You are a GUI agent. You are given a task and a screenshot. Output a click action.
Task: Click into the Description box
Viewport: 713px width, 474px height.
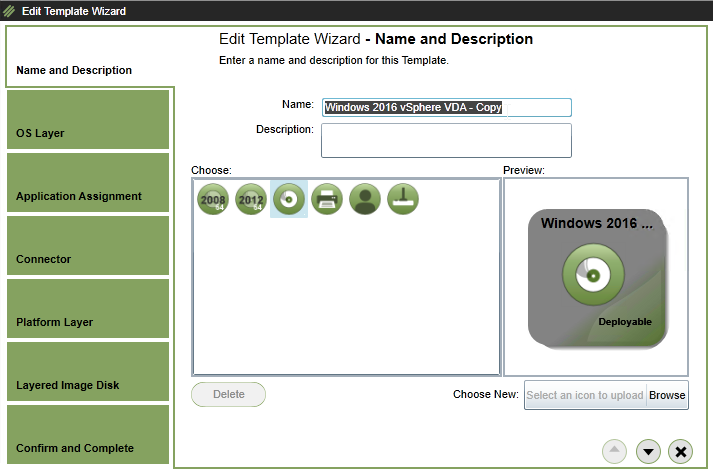pyautogui.click(x=447, y=141)
